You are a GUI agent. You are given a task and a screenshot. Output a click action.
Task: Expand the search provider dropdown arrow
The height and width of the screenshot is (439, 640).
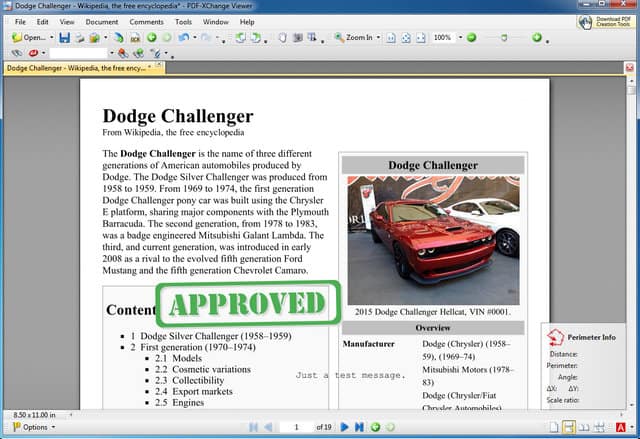pyautogui.click(x=43, y=53)
